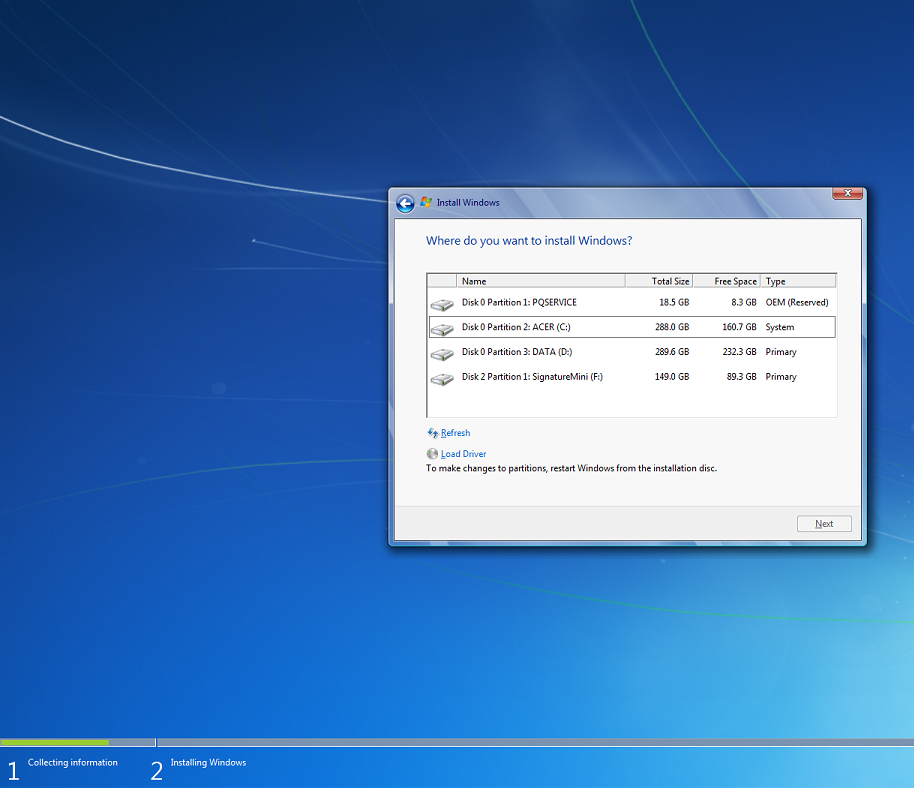Click the 18.5 GB total size cell
The image size is (914, 788).
coord(674,302)
